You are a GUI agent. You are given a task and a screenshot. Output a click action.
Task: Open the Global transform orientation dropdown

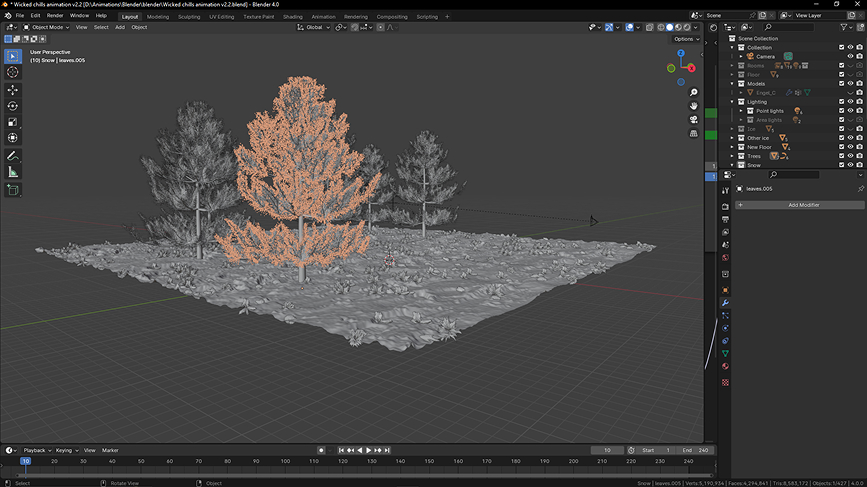pyautogui.click(x=315, y=27)
